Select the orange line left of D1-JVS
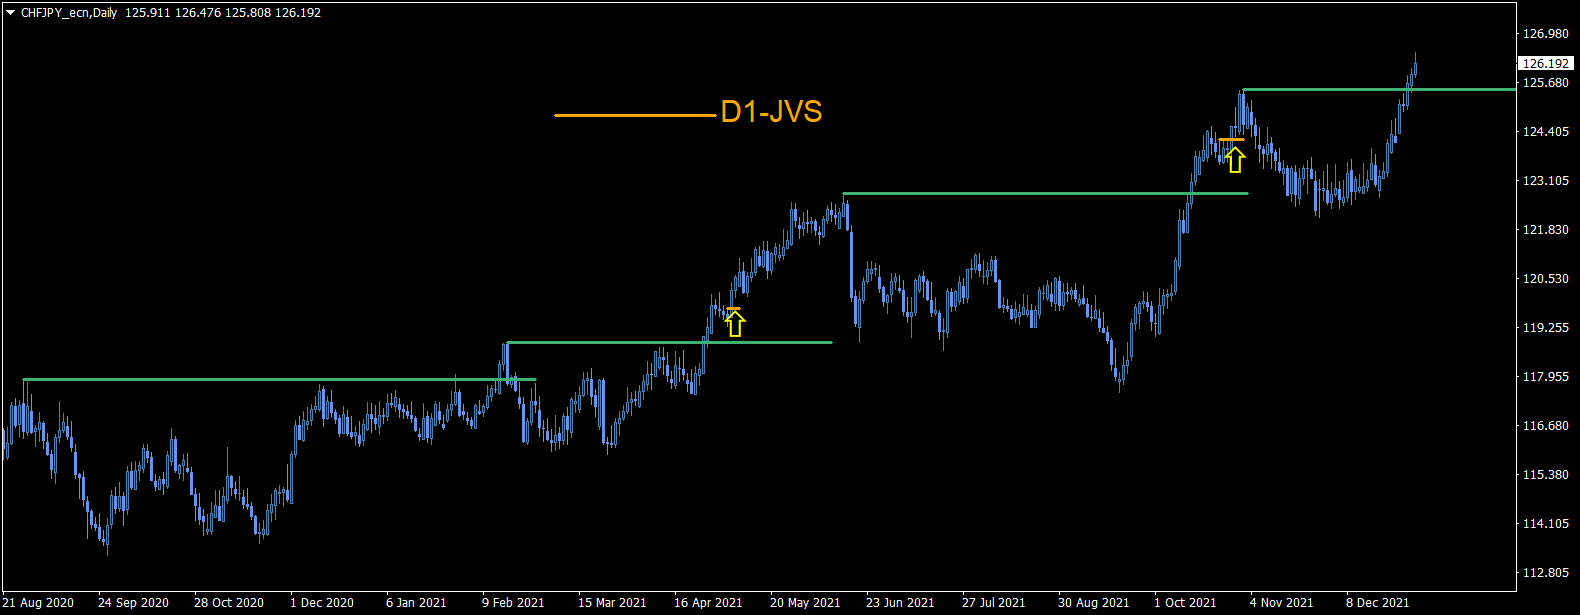1580x615 pixels. coord(636,115)
